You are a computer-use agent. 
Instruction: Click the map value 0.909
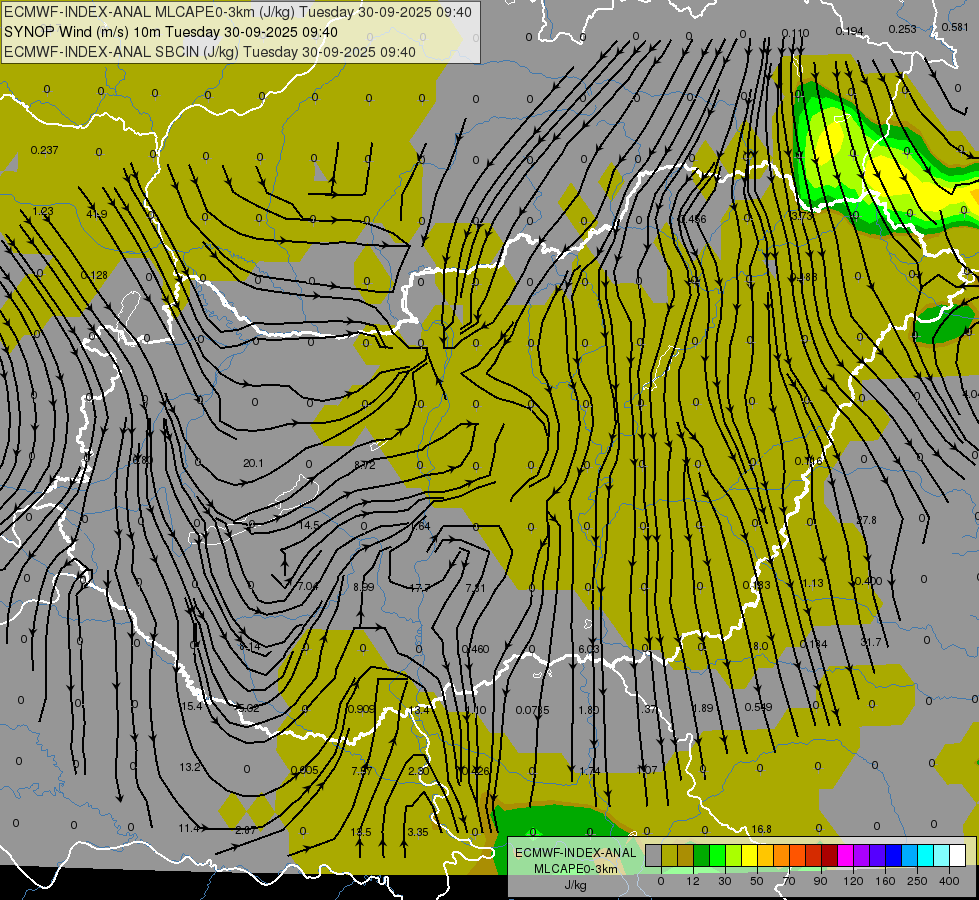click(361, 709)
